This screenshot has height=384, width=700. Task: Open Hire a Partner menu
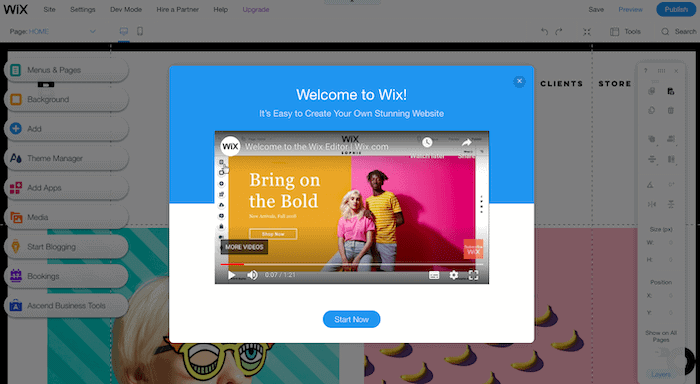(177, 9)
